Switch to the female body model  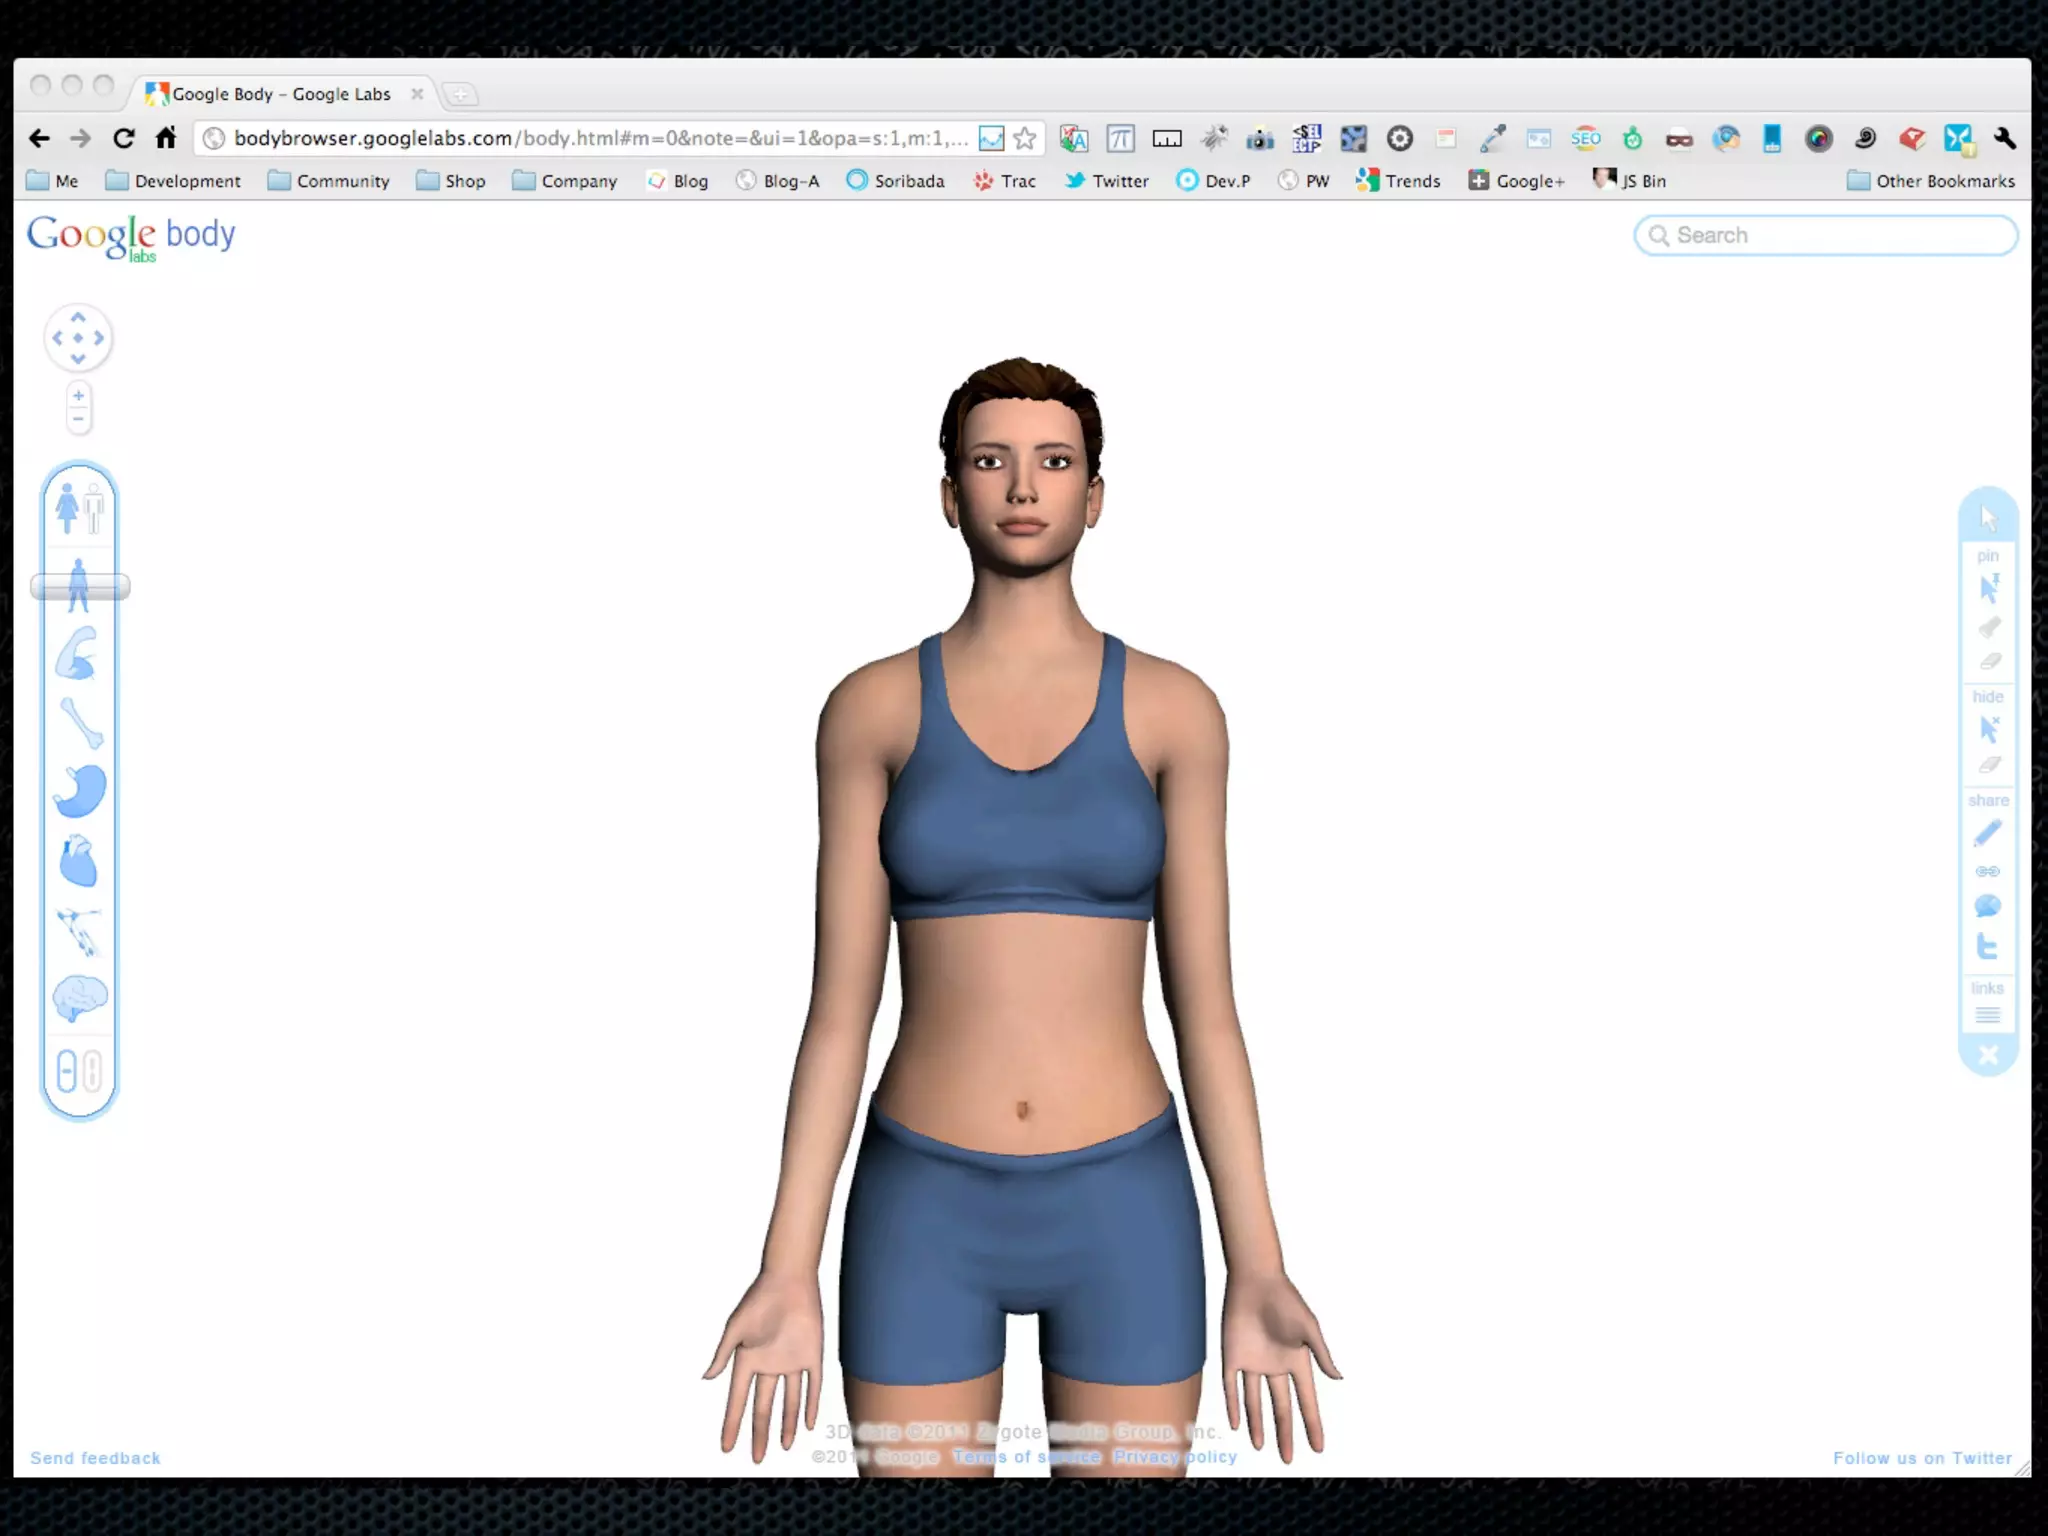pos(67,507)
